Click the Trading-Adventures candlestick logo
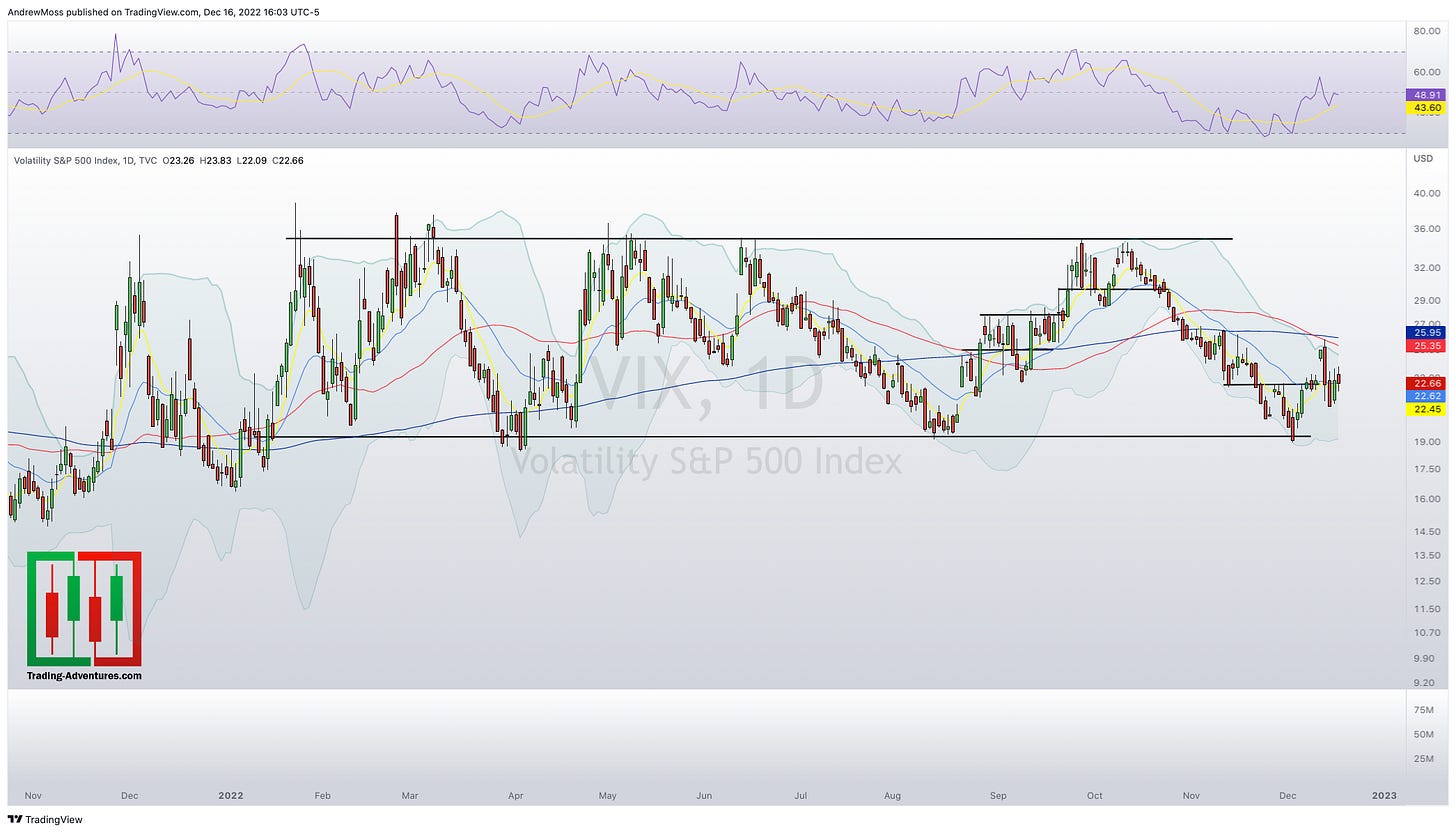The image size is (1456, 833). coord(84,608)
